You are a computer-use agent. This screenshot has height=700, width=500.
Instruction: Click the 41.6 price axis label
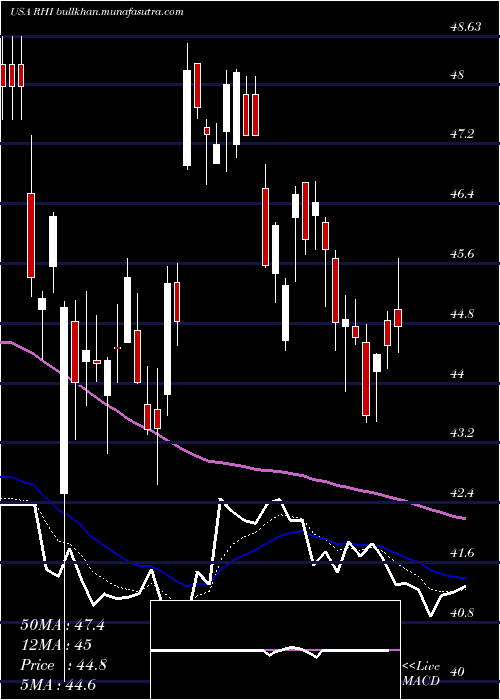coord(462,552)
